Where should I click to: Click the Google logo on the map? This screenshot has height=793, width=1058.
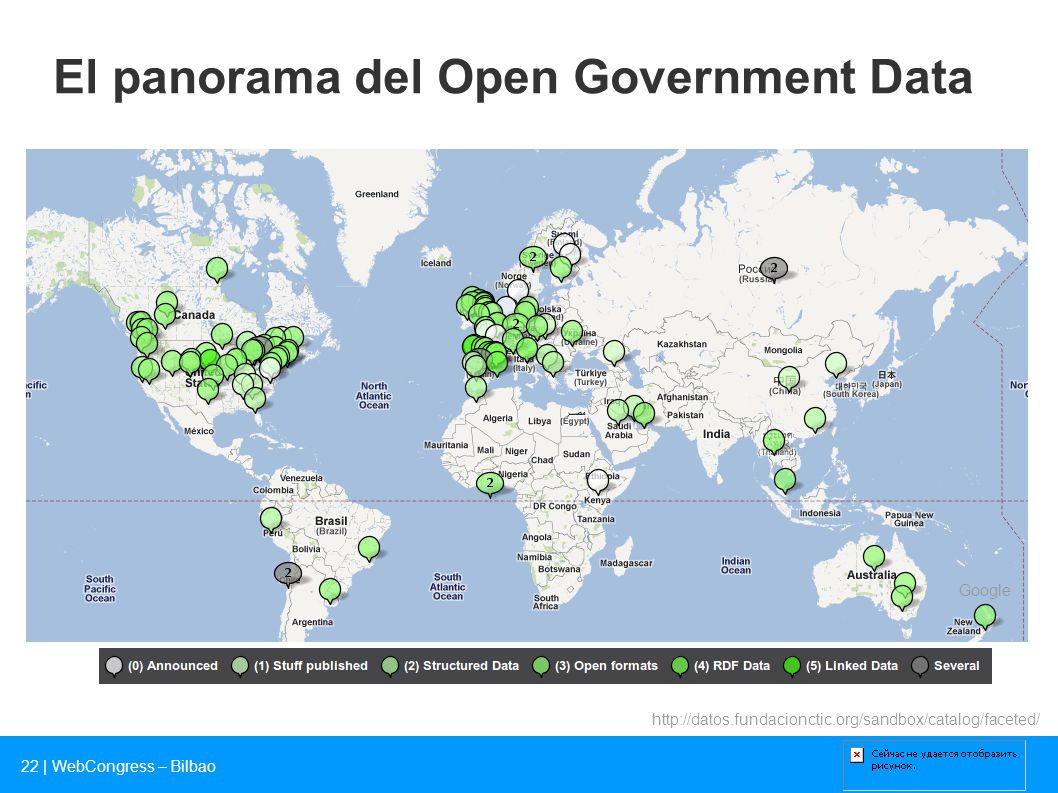click(984, 590)
